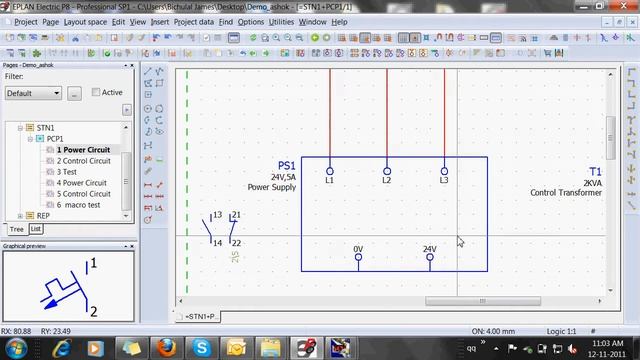Select the Circle drawing tool
640x360 pixels.
tap(148, 109)
